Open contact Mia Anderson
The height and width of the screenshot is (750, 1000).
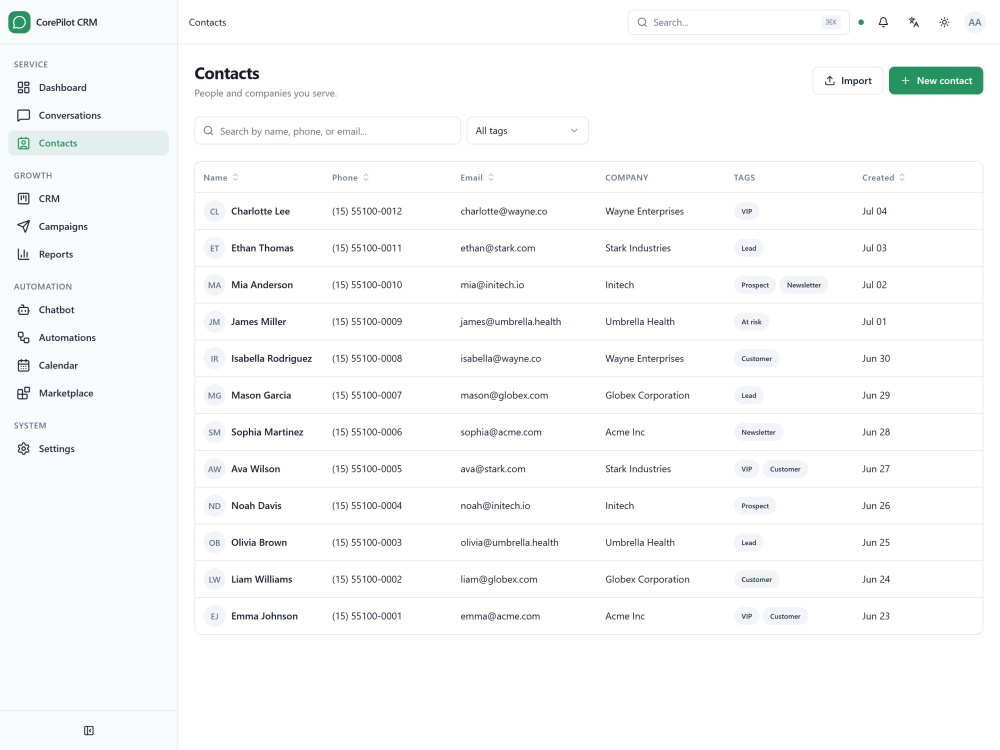coord(262,284)
